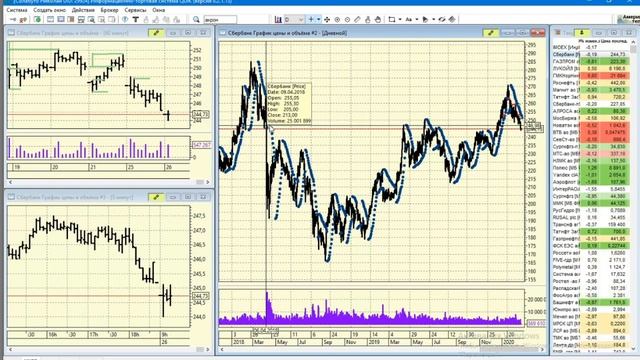Open the Создать окно menu
Image resolution: width=640 pixels, height=360 pixels.
coord(49,10)
